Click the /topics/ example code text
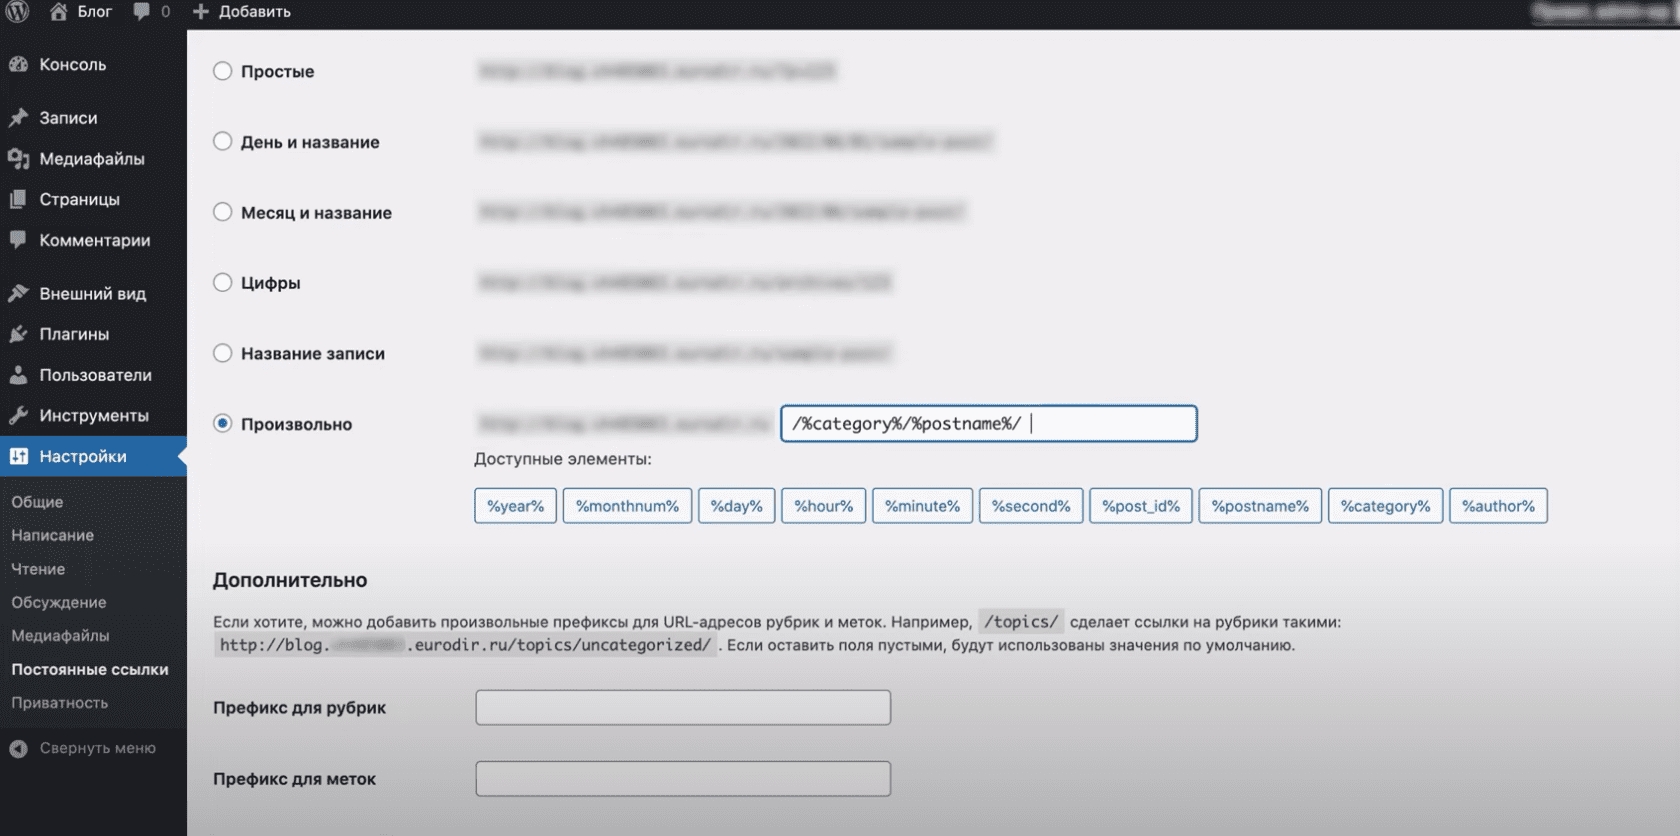Screen dimensions: 1680x836 coord(1021,621)
